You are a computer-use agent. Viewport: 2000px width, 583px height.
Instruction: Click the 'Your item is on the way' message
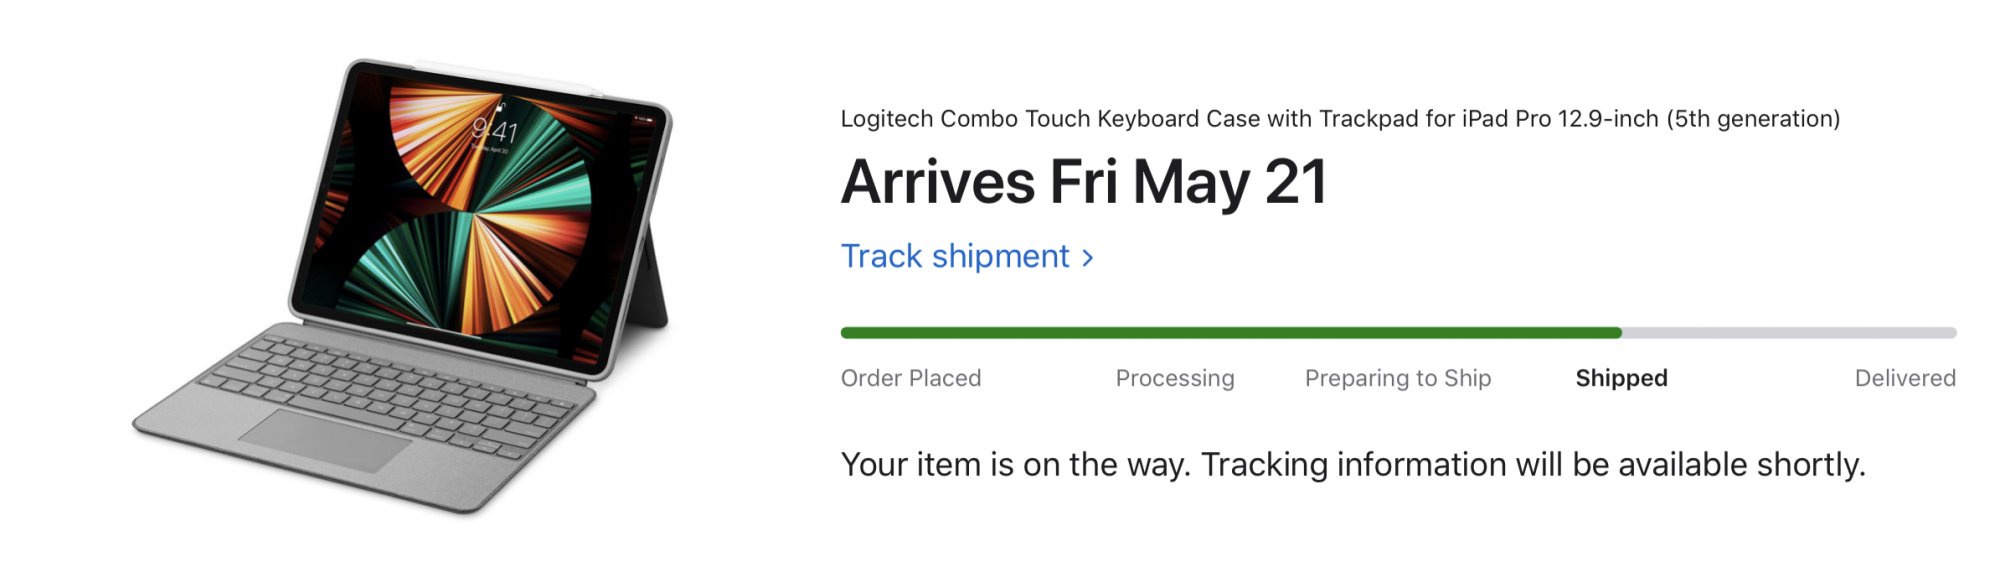(x=1353, y=465)
